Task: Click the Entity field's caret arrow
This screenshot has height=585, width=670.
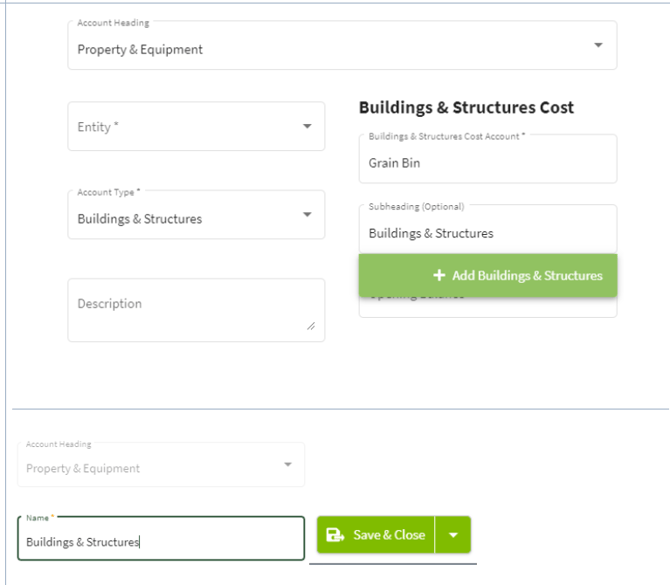Action: (x=307, y=127)
